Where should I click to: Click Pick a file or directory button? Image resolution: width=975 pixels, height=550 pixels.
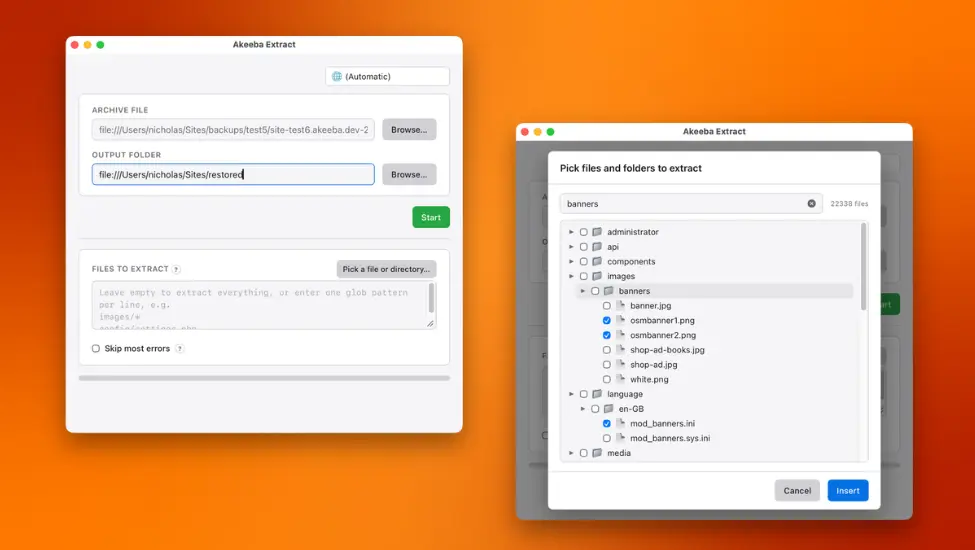point(386,269)
